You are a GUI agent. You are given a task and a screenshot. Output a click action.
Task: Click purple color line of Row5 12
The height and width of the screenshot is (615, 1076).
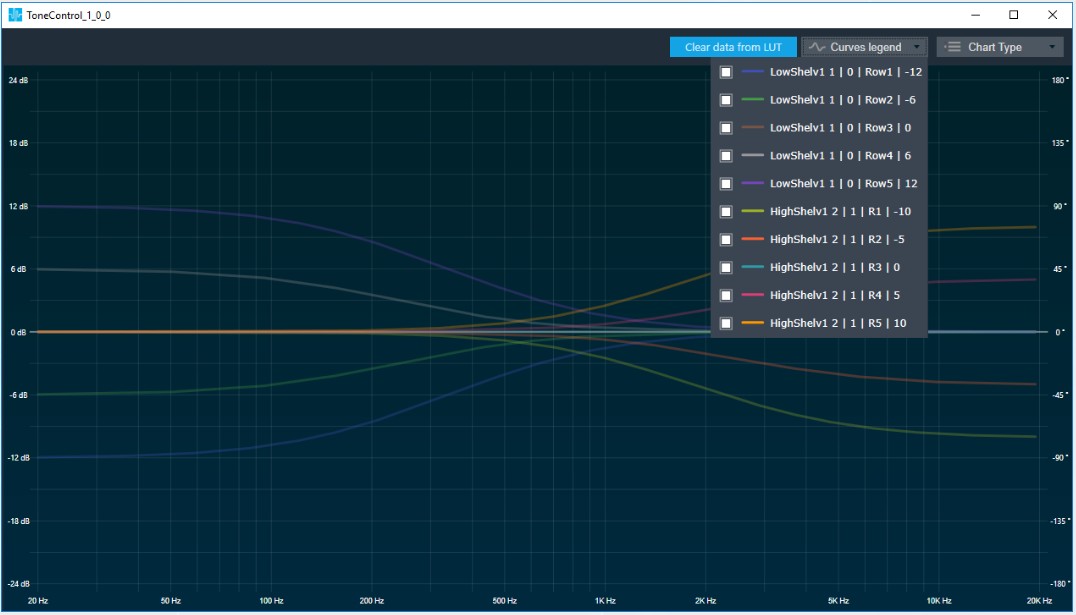tap(753, 183)
